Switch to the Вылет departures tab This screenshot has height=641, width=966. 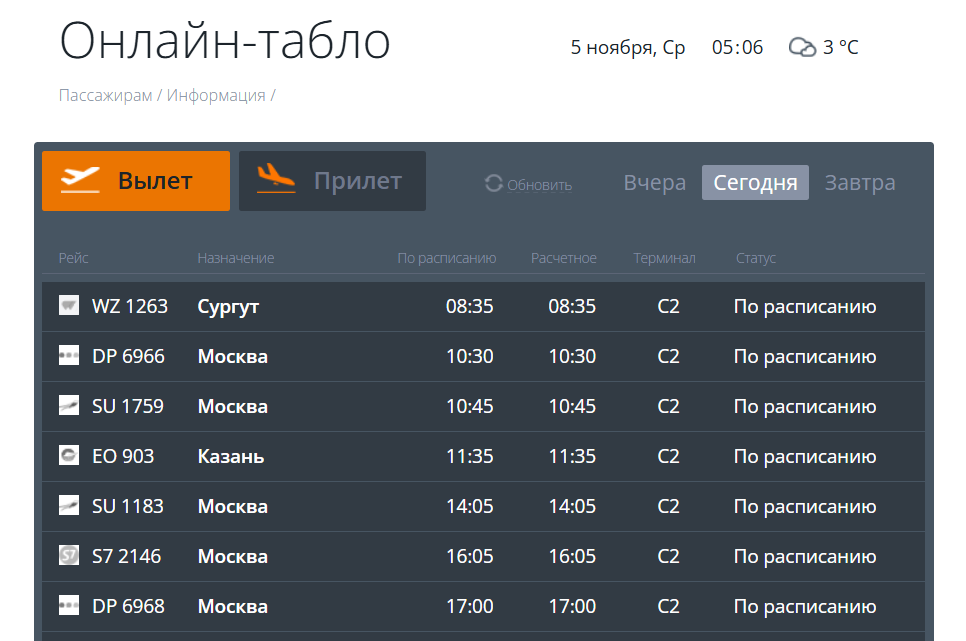click(x=136, y=181)
